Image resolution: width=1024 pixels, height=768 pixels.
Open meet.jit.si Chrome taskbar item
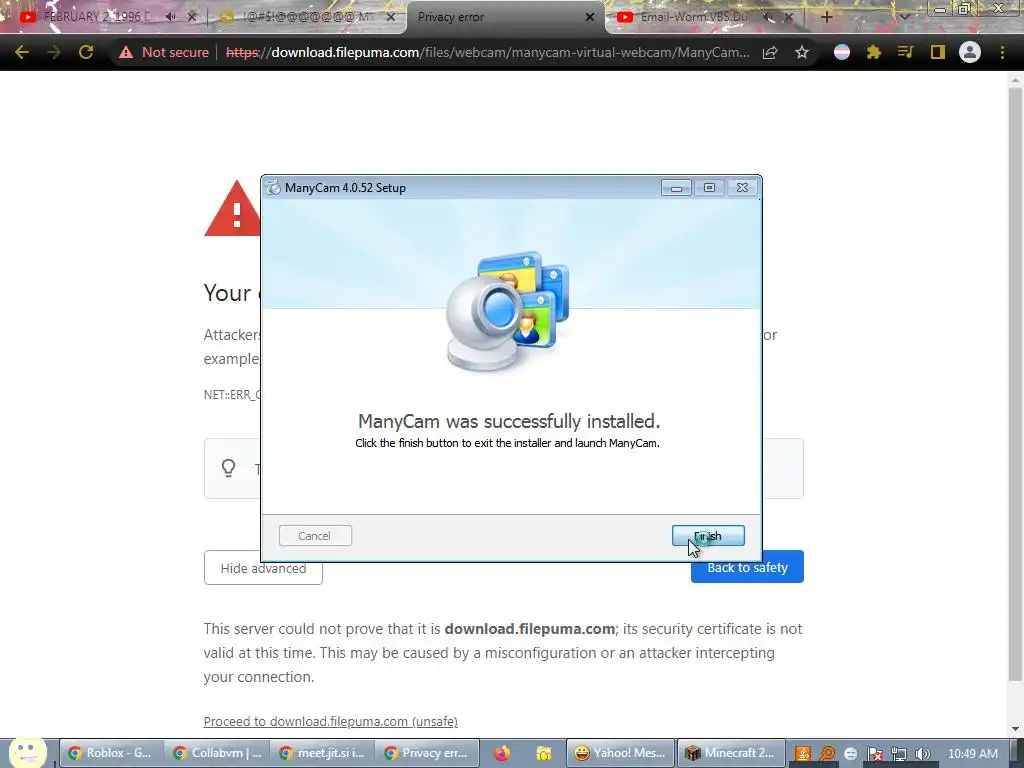click(x=322, y=753)
